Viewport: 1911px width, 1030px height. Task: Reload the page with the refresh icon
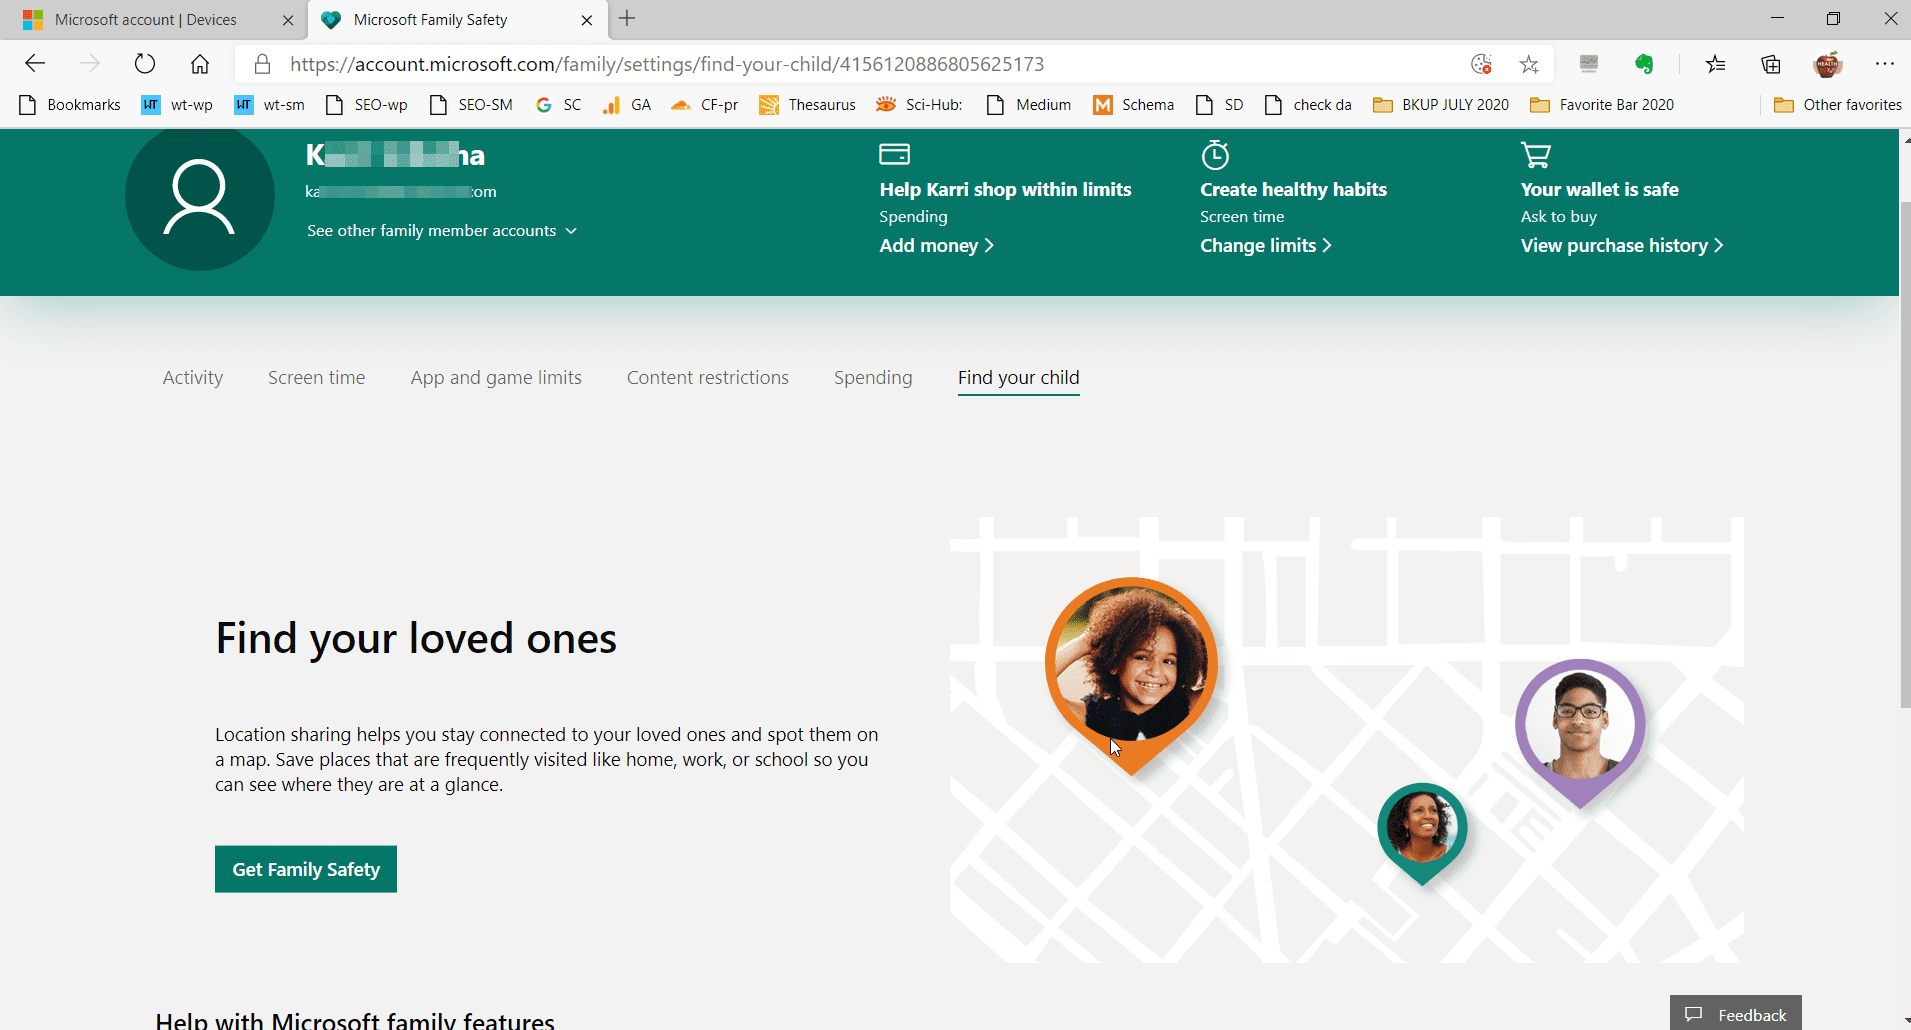point(145,64)
